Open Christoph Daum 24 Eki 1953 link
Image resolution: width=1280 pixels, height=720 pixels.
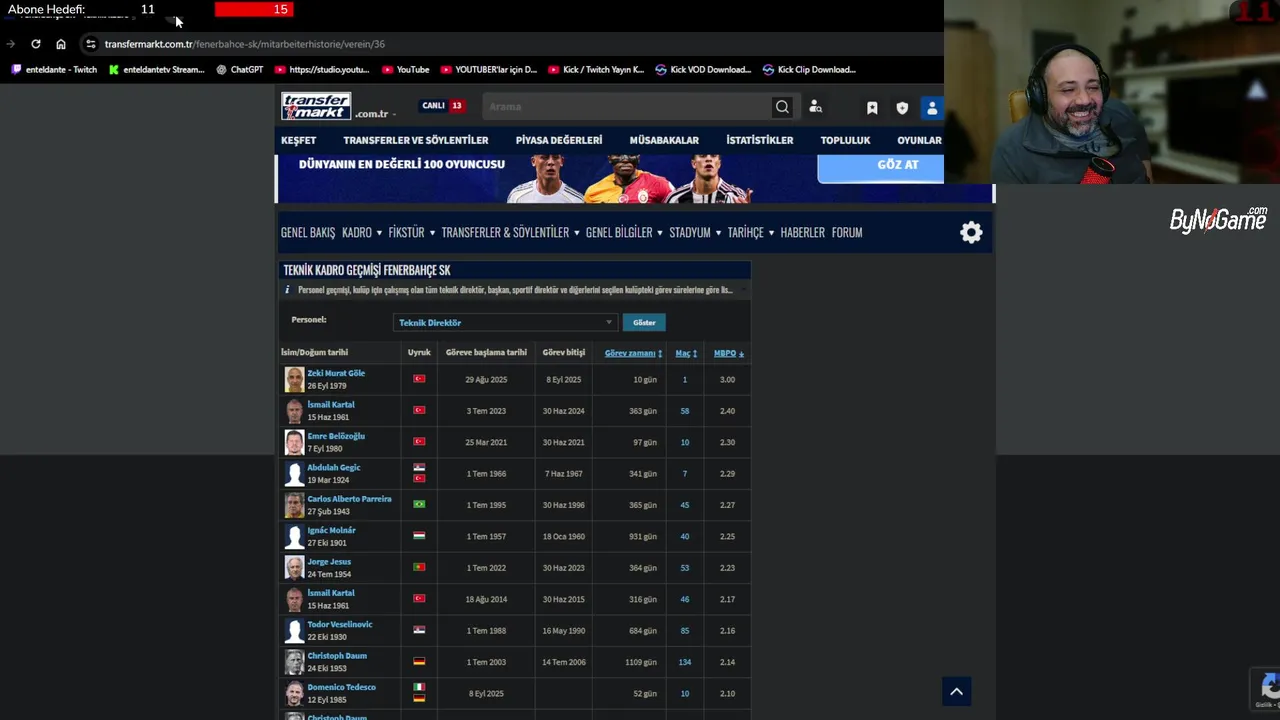point(337,656)
